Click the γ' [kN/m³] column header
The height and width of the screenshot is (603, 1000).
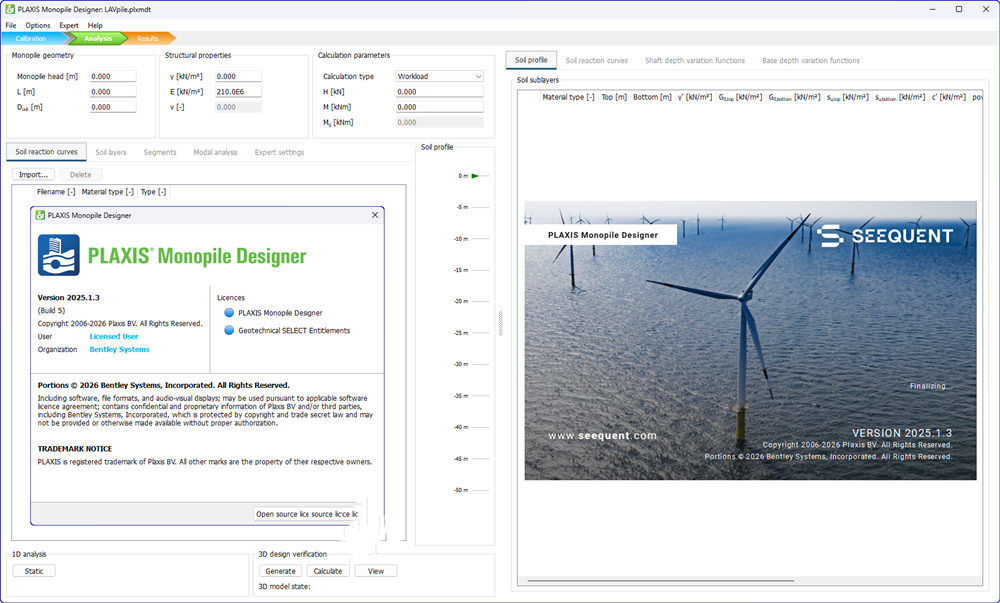695,97
